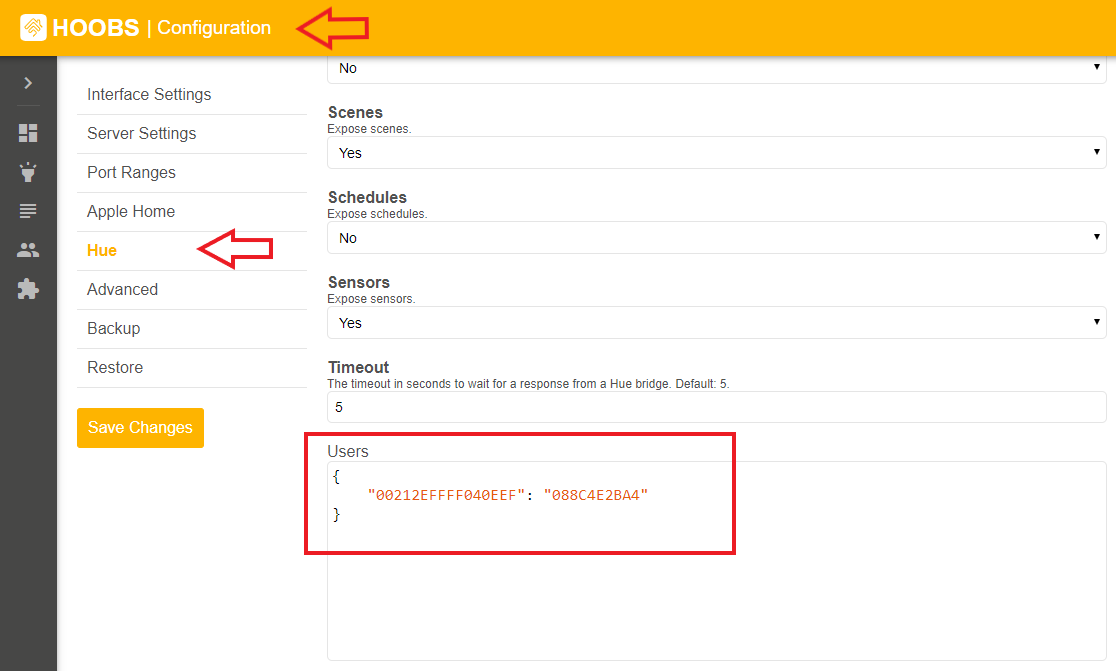Click the timeout description text

tap(529, 384)
